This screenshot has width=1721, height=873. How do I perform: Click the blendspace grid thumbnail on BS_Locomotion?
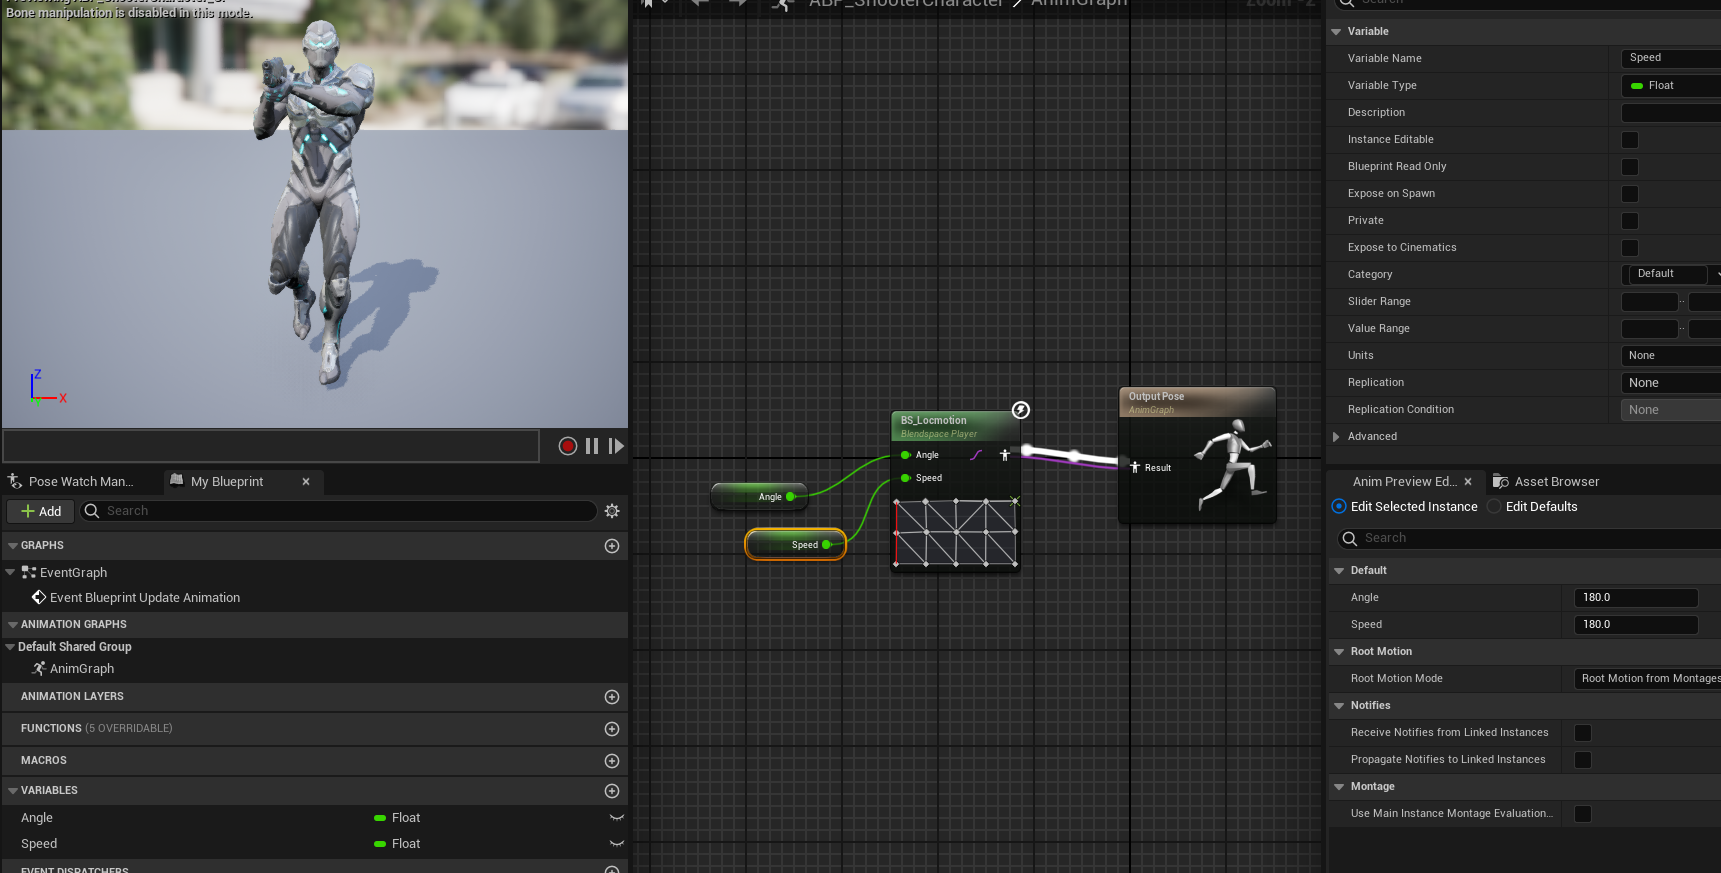pos(956,532)
